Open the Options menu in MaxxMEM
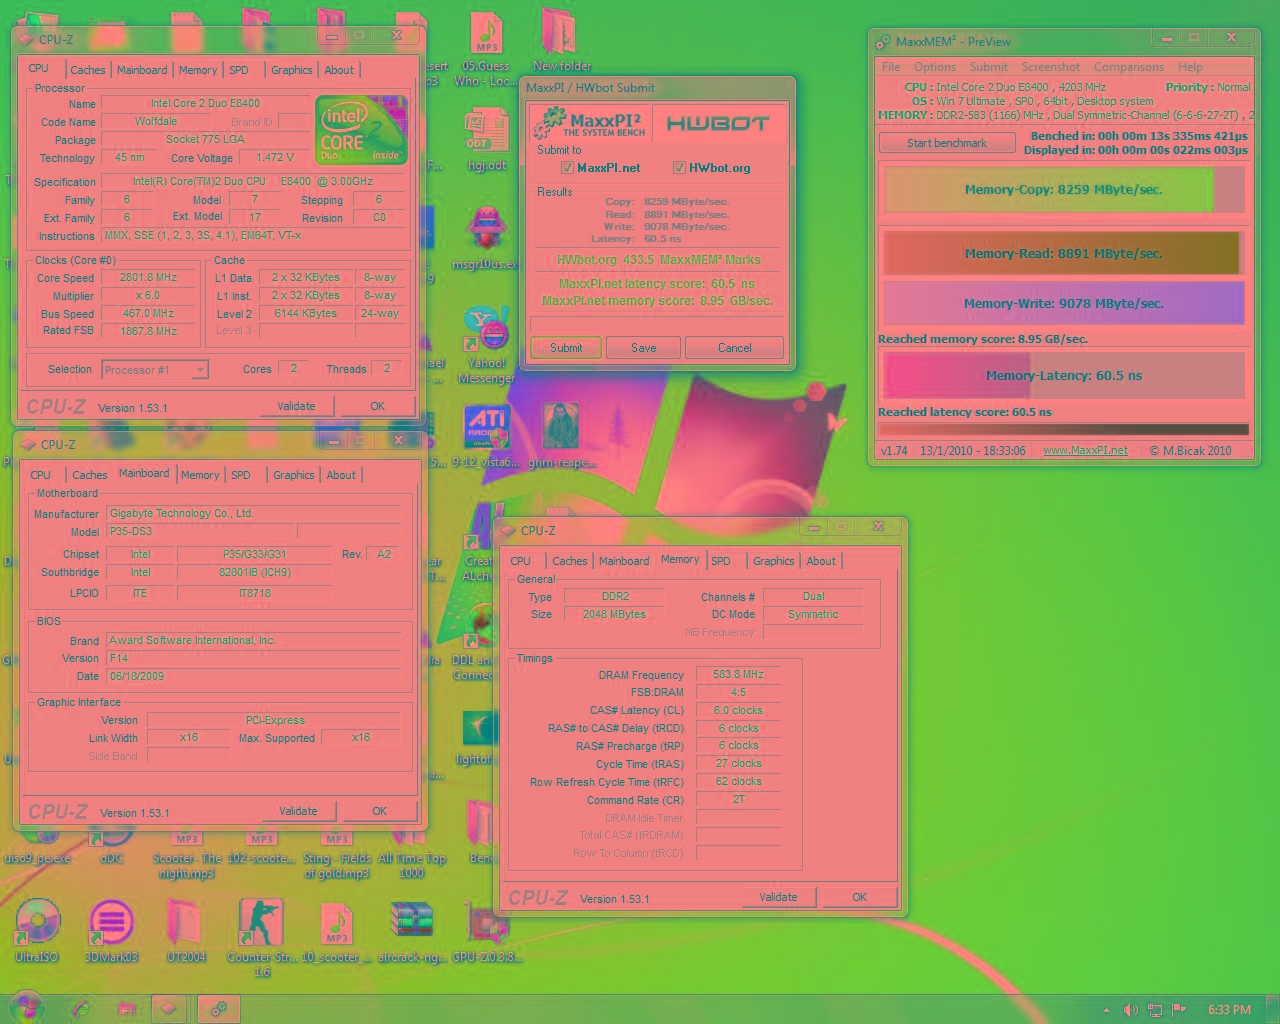 click(935, 67)
